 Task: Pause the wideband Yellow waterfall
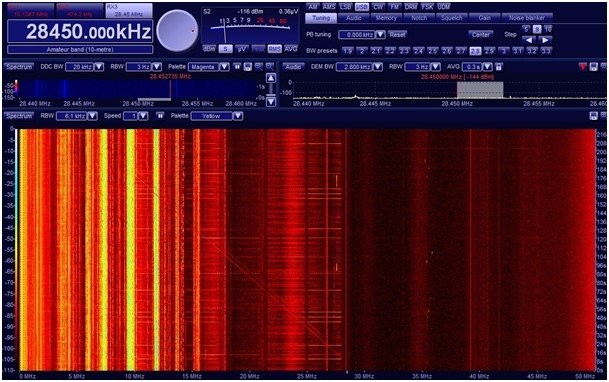(x=160, y=116)
